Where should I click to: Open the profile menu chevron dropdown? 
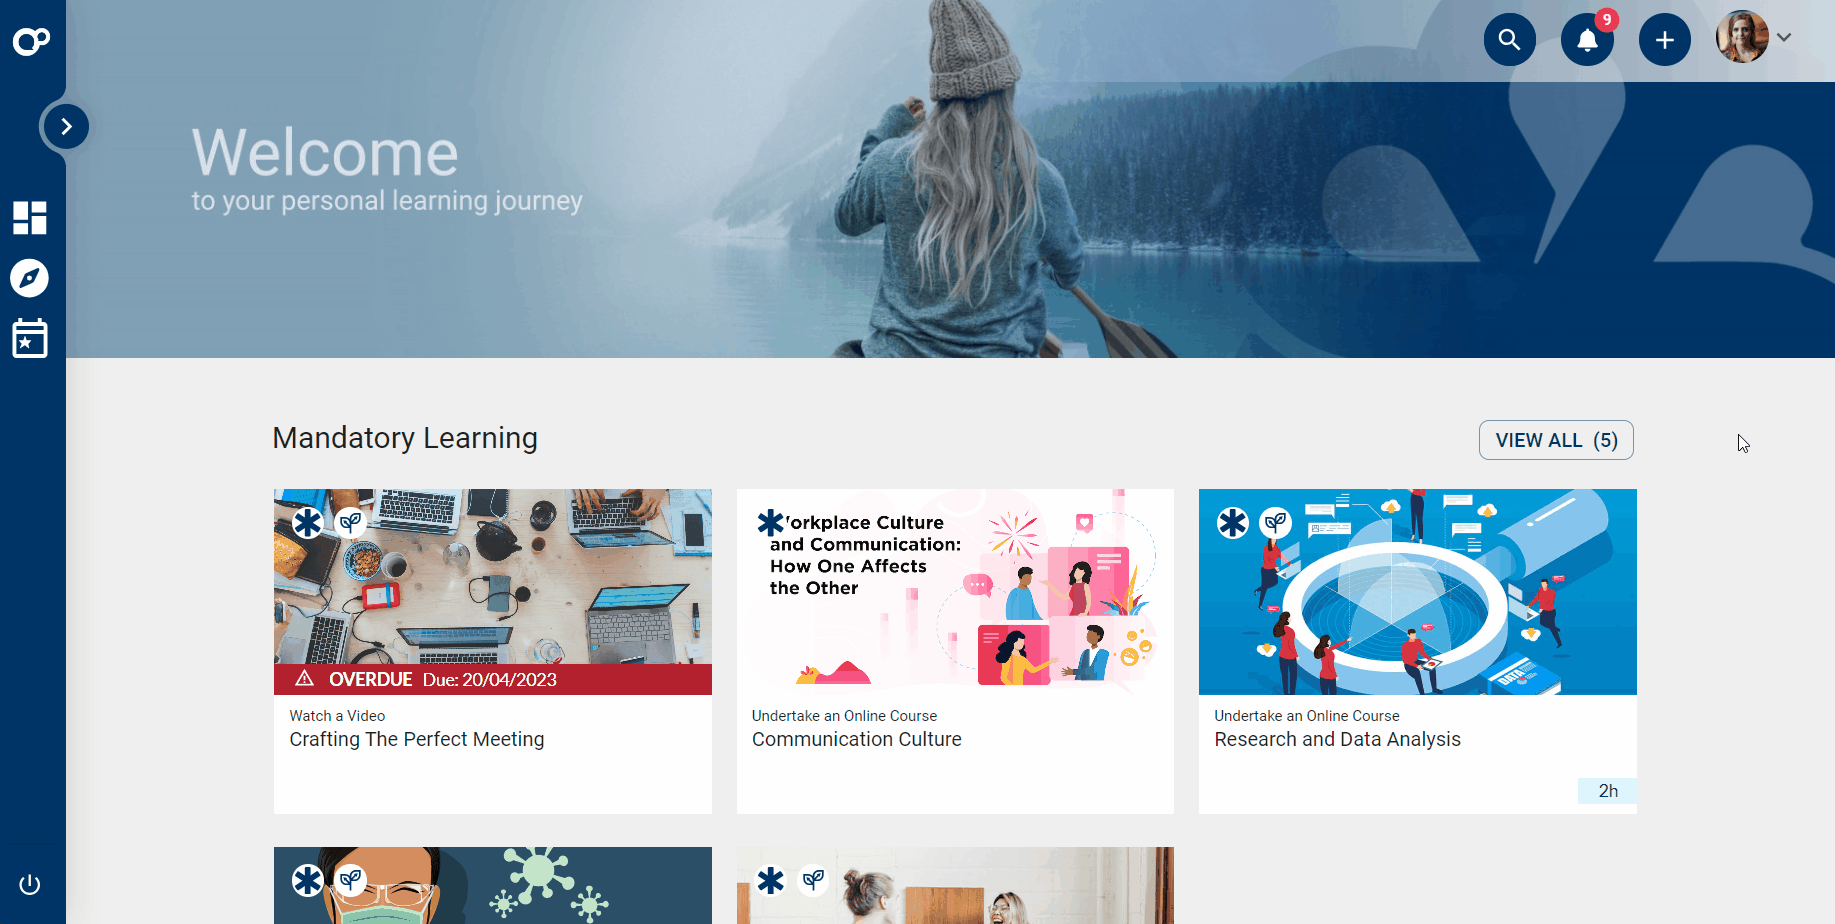pyautogui.click(x=1784, y=38)
